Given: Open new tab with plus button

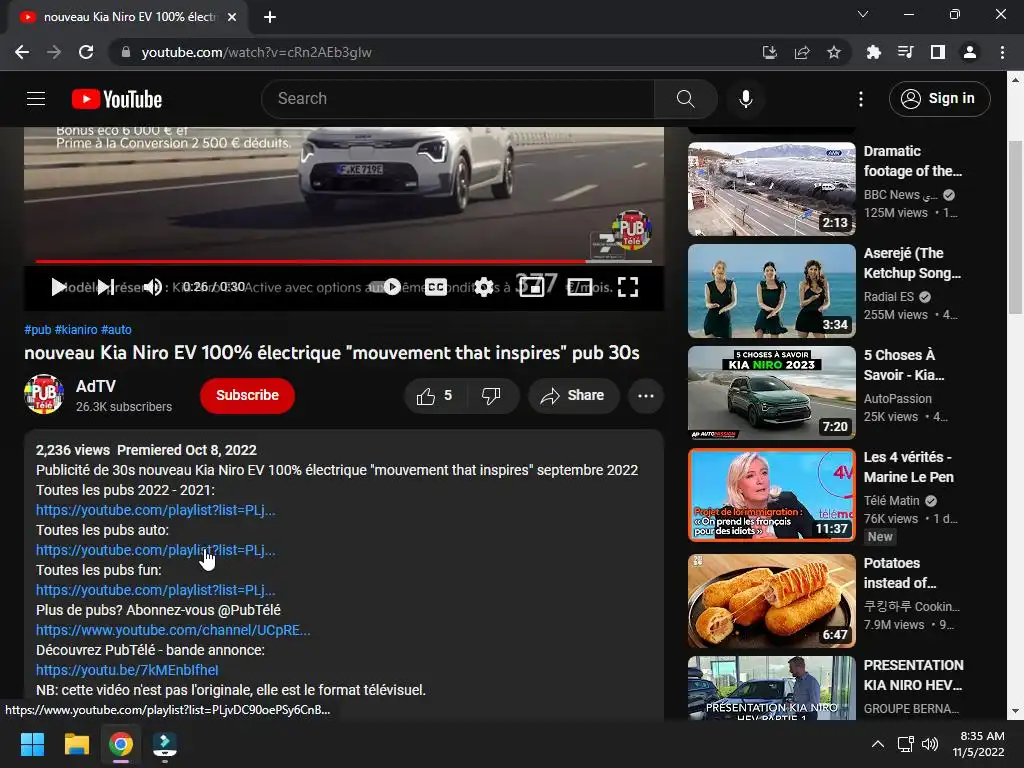Looking at the screenshot, I should coord(270,17).
